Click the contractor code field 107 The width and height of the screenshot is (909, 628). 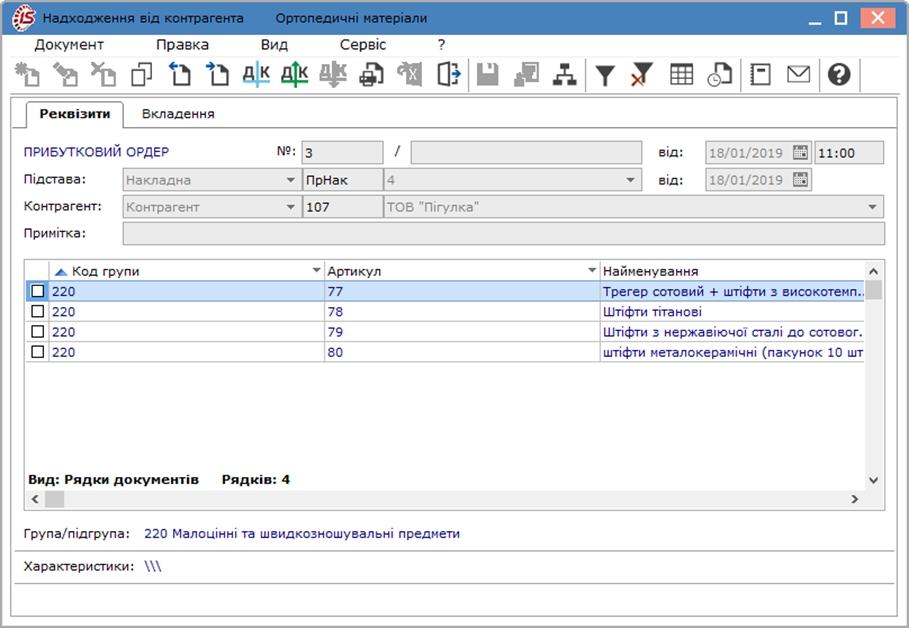pos(342,207)
